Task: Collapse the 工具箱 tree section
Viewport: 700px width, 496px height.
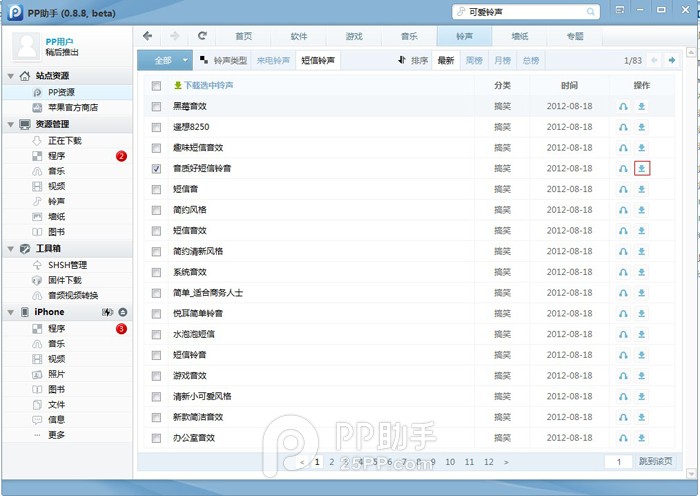Action: (10, 249)
